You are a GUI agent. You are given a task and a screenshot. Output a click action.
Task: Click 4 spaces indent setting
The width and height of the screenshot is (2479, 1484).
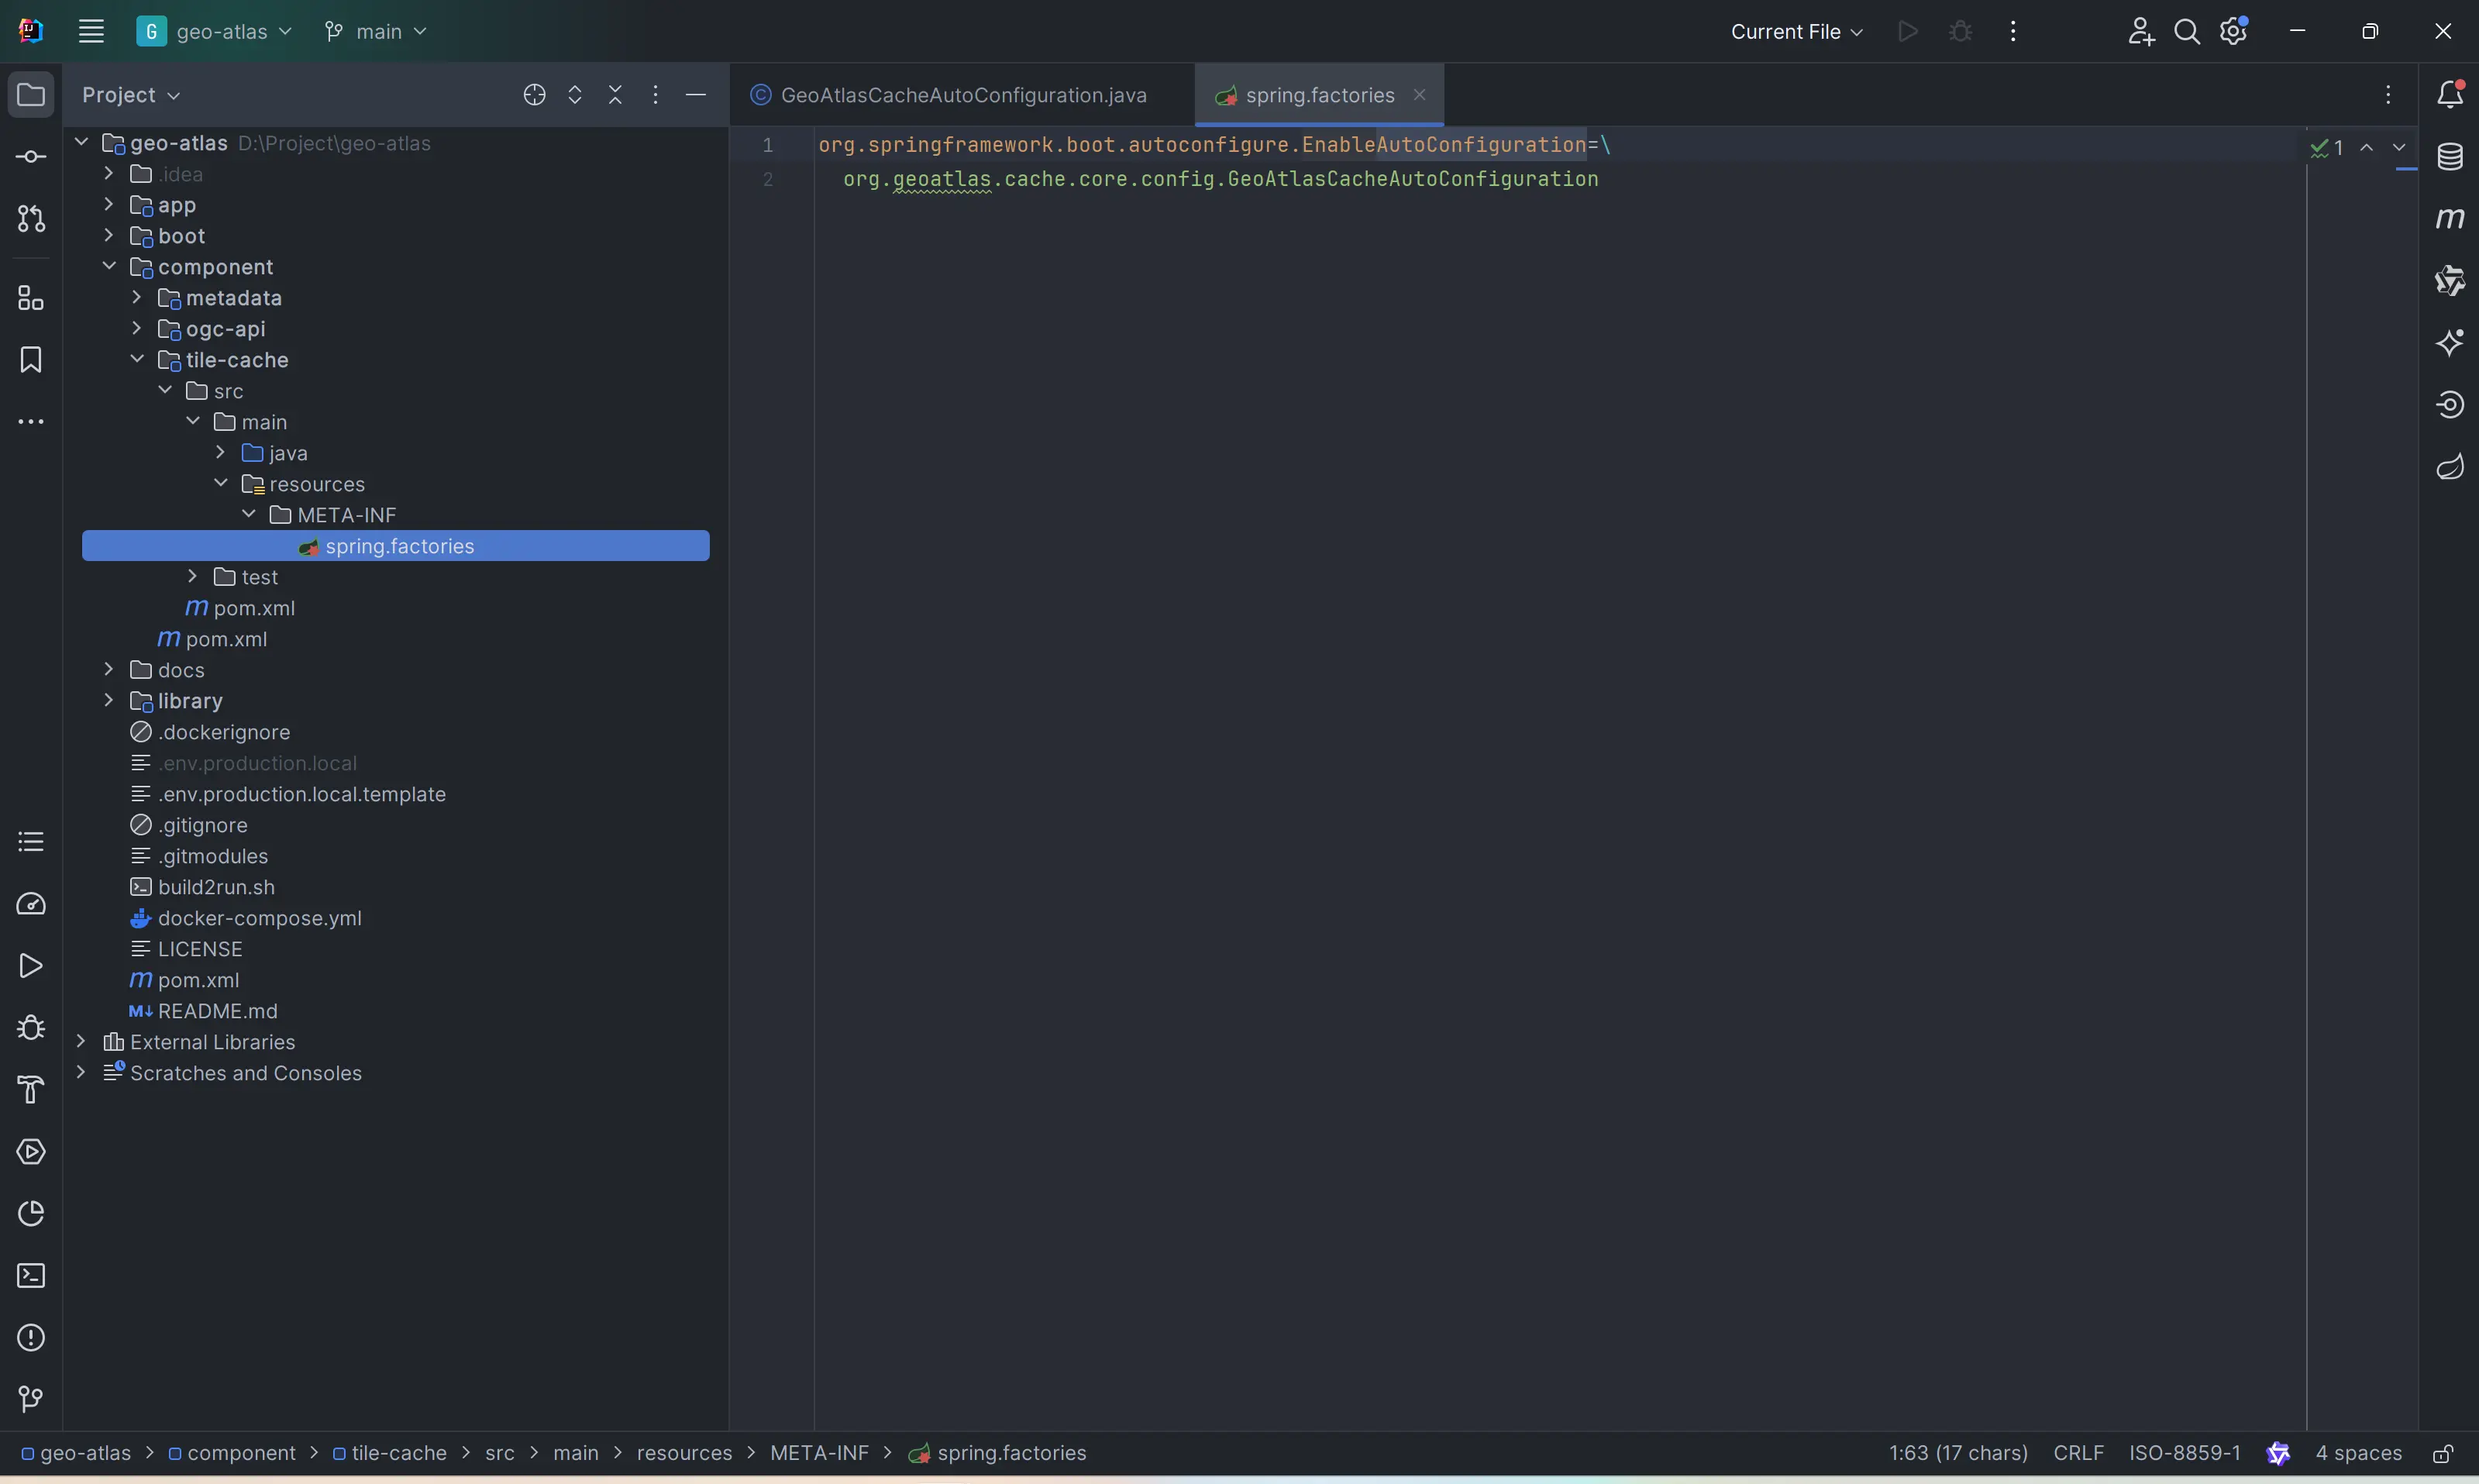click(2358, 1453)
